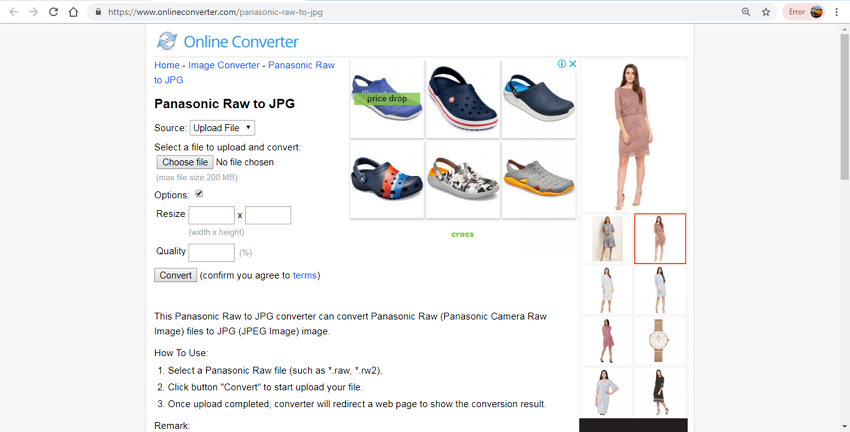Open the ad info icon
Screen dimensions: 850x432
[562, 64]
